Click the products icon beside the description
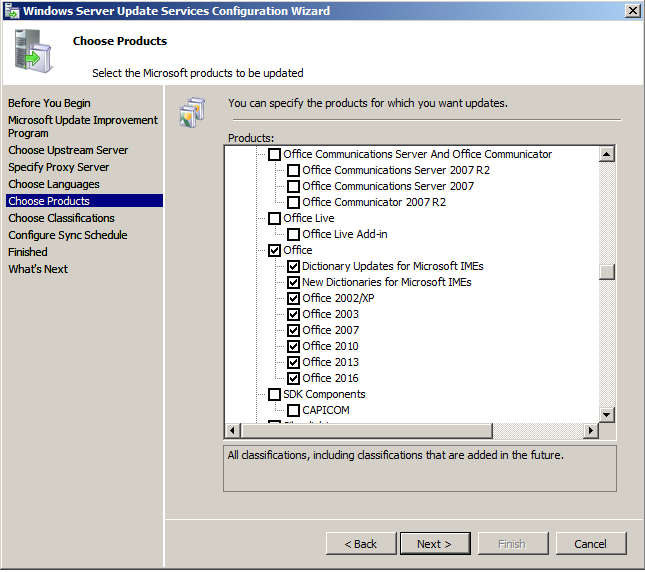 [192, 112]
